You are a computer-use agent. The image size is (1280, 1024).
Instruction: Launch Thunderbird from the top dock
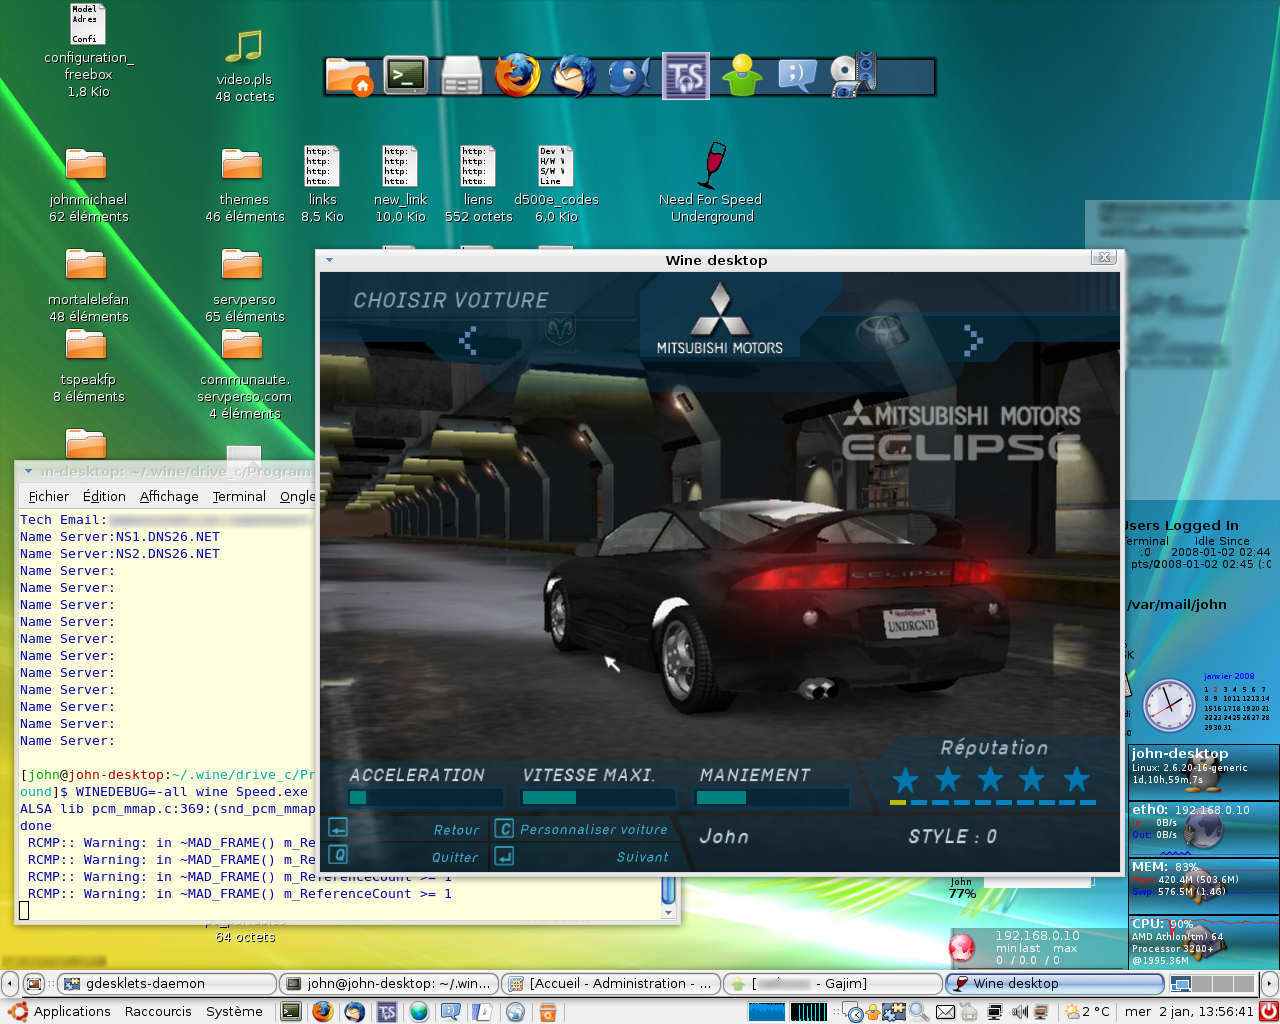[x=574, y=75]
